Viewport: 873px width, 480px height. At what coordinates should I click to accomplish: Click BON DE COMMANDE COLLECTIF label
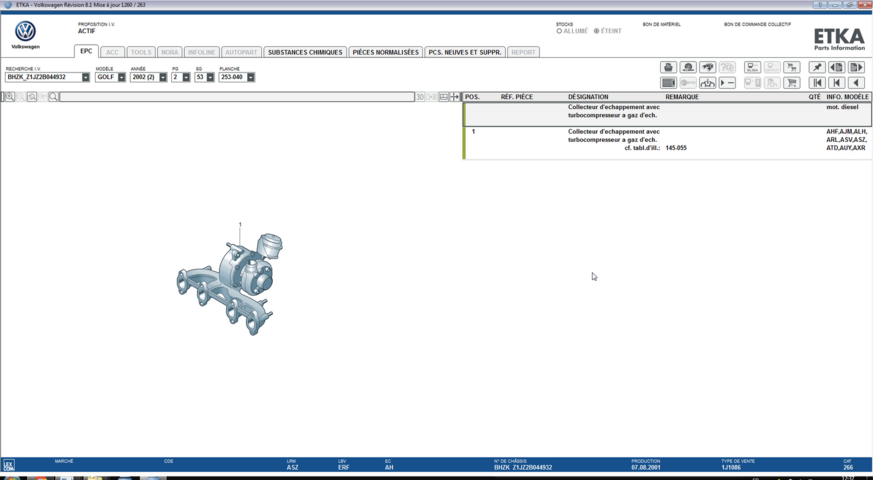click(758, 25)
